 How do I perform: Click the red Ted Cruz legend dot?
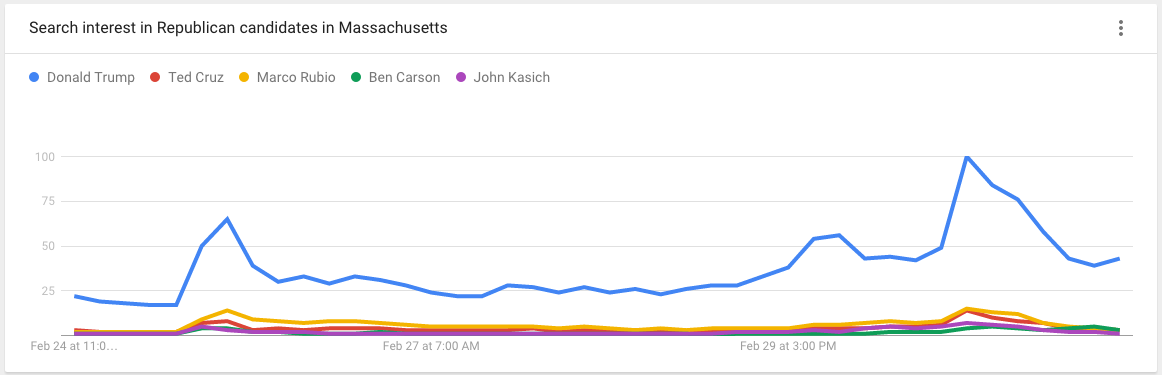(156, 77)
